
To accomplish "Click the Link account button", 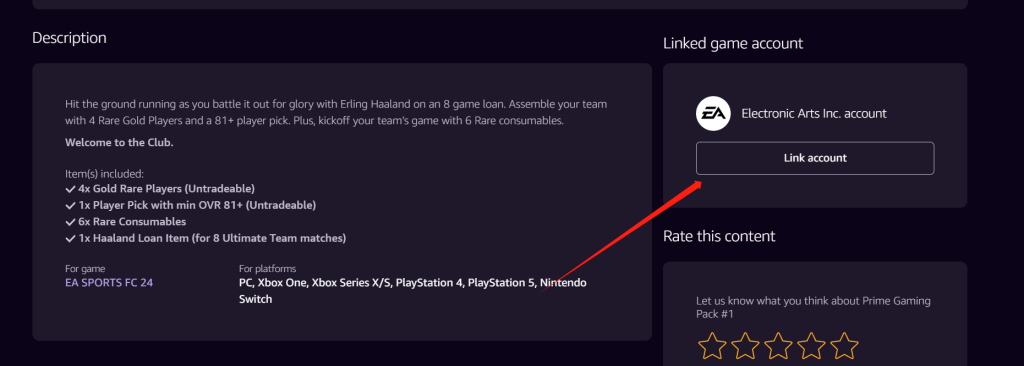I will tap(815, 158).
